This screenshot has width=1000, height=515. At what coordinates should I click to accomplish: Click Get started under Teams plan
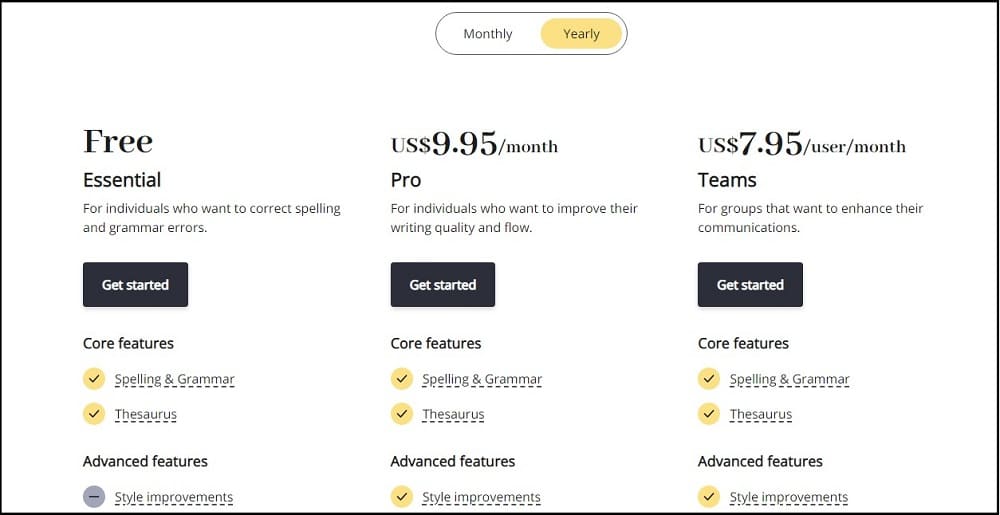click(x=750, y=284)
